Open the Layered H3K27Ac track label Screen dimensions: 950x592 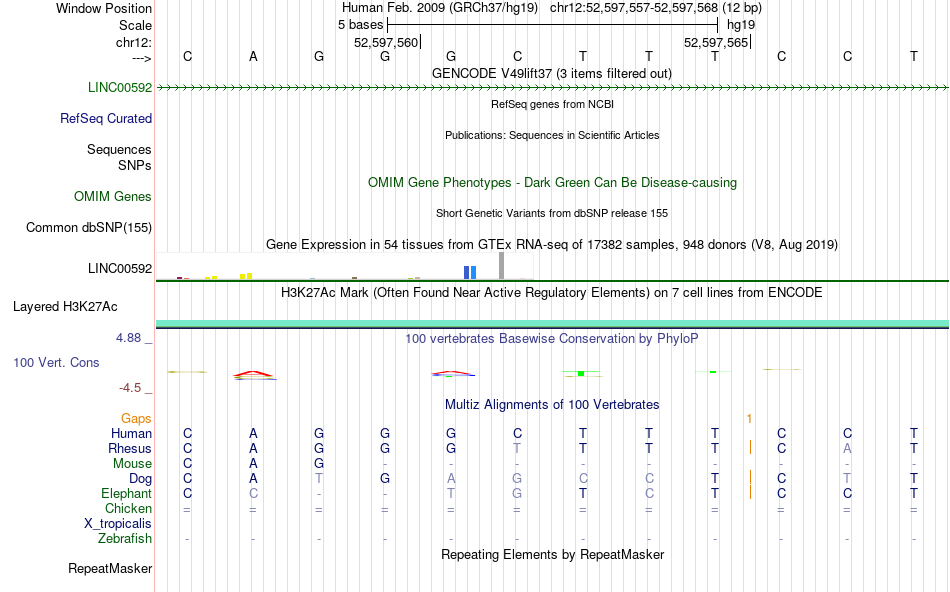65,307
